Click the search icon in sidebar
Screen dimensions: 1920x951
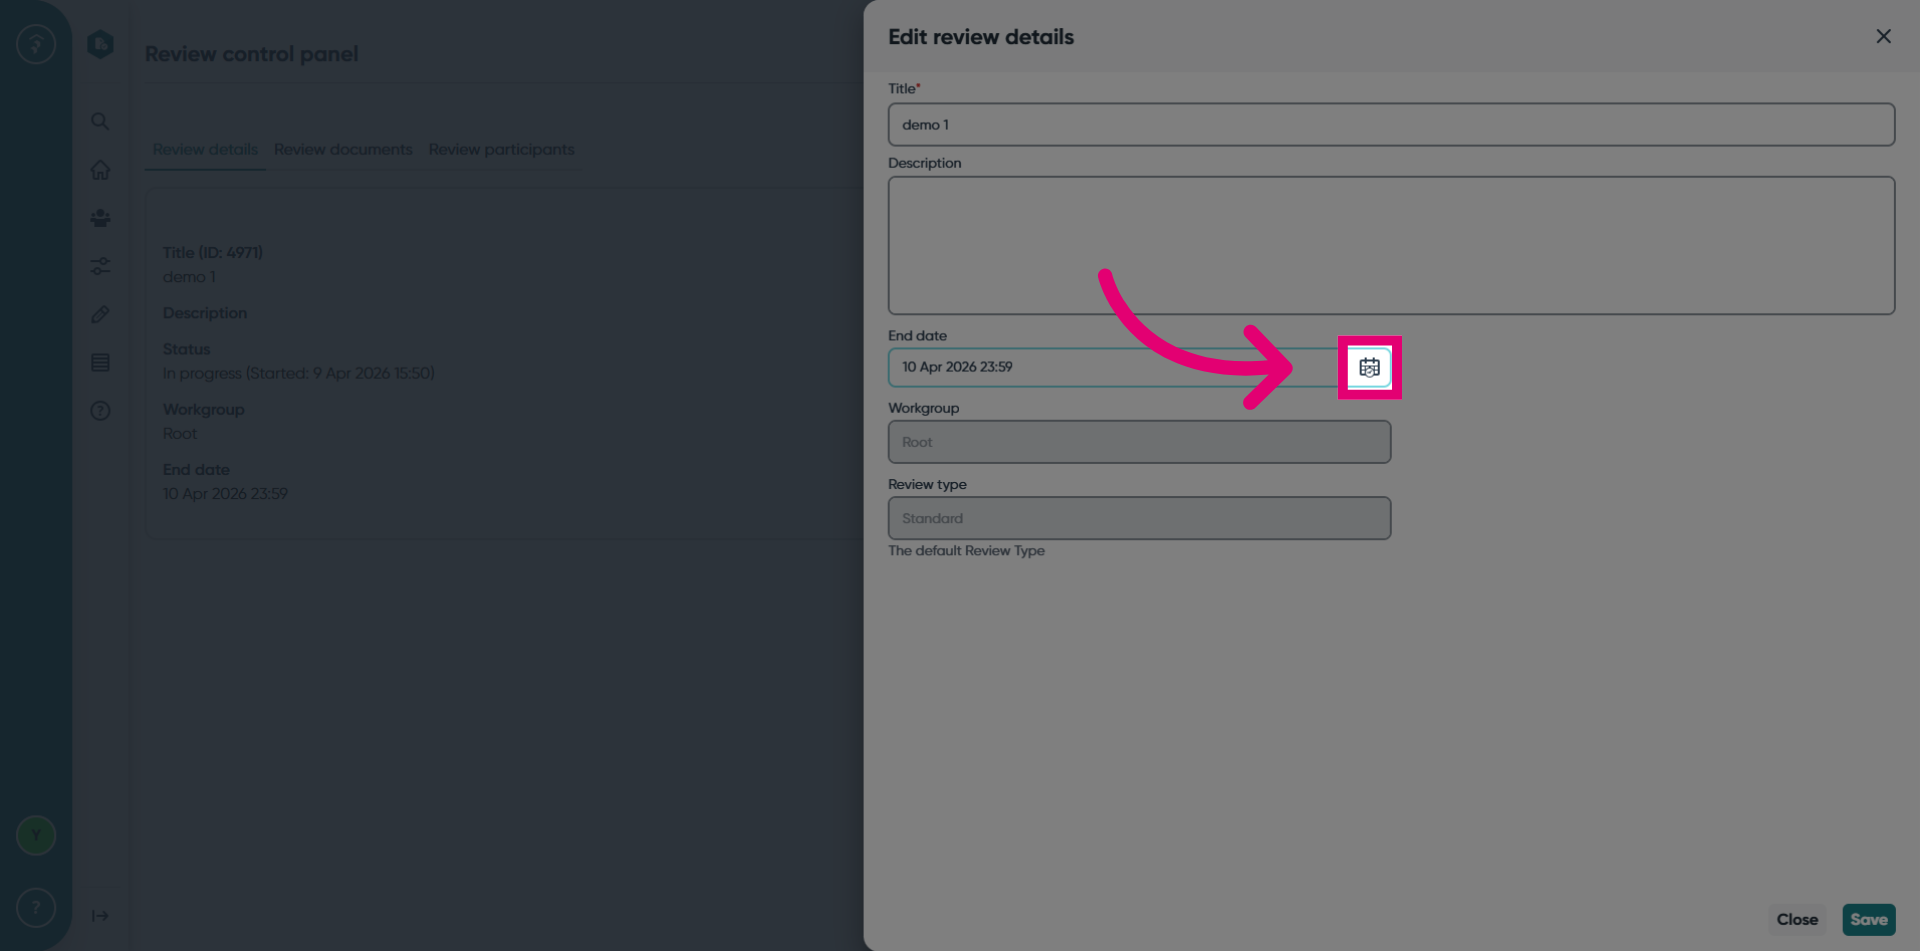tap(100, 121)
